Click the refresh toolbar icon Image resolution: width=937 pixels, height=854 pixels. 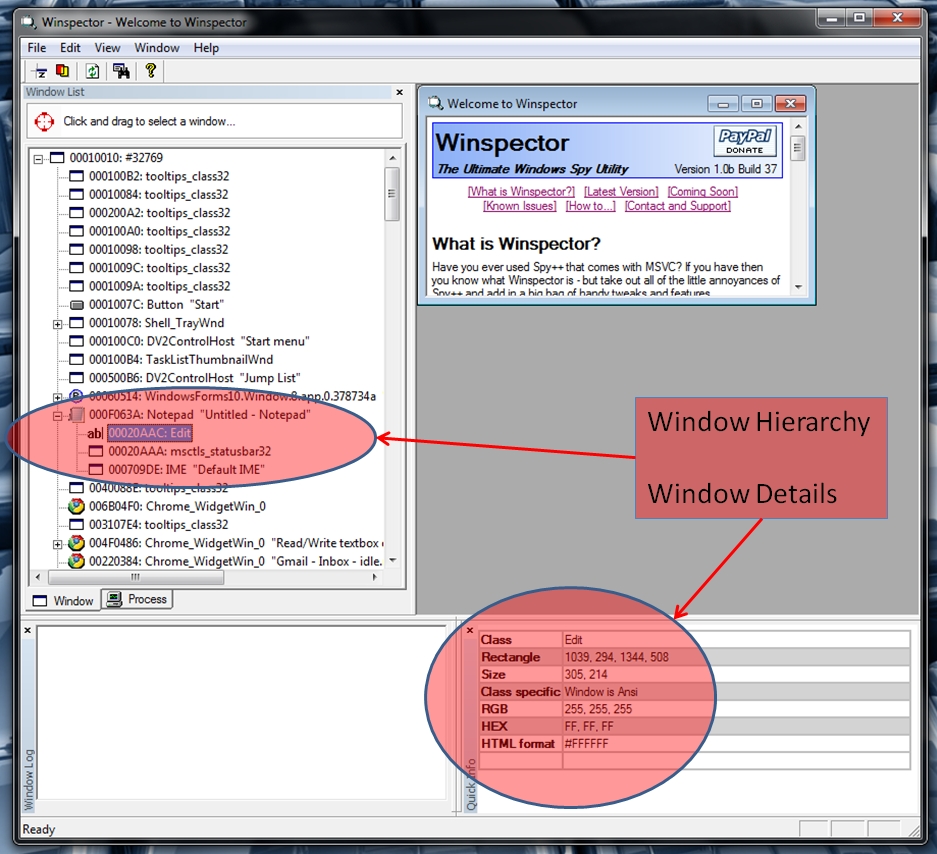[91, 71]
